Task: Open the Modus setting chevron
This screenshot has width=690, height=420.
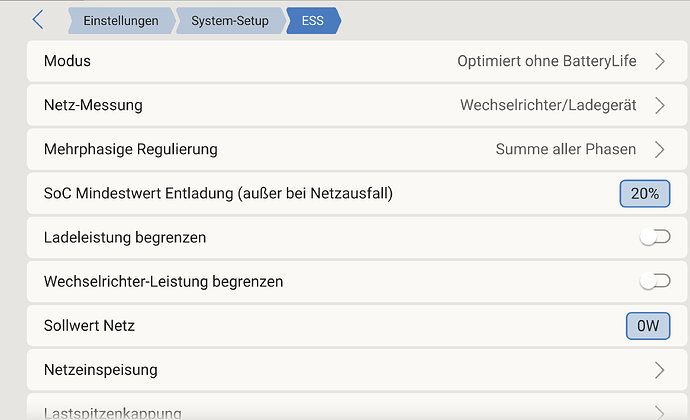Action: tap(659, 61)
